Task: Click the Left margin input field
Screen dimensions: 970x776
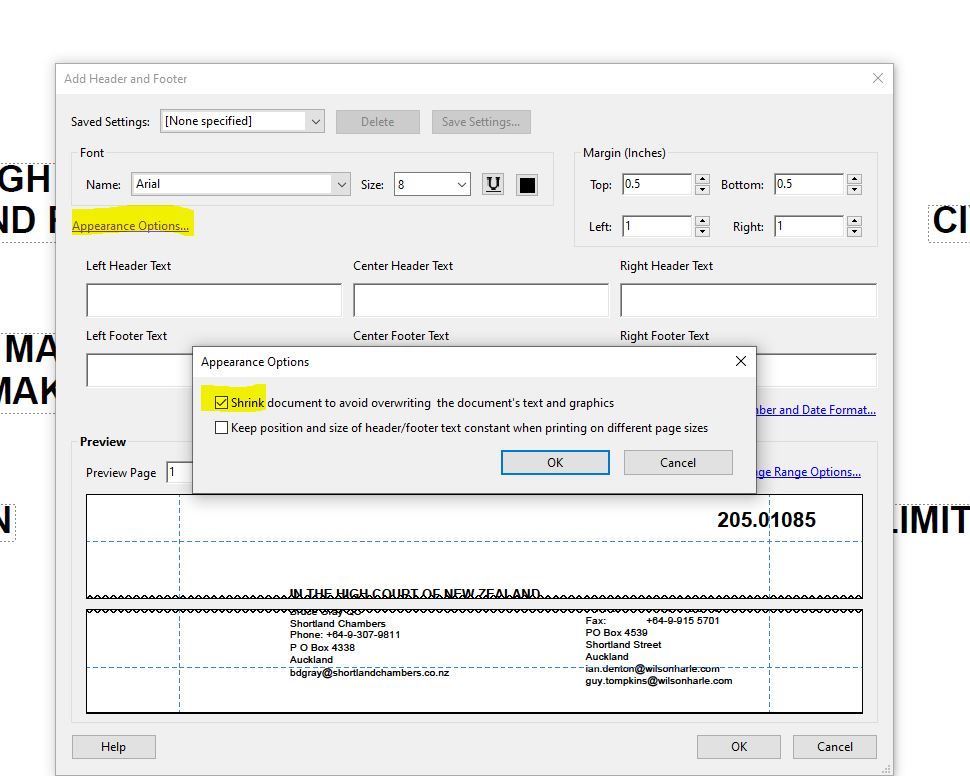Action: click(x=657, y=226)
